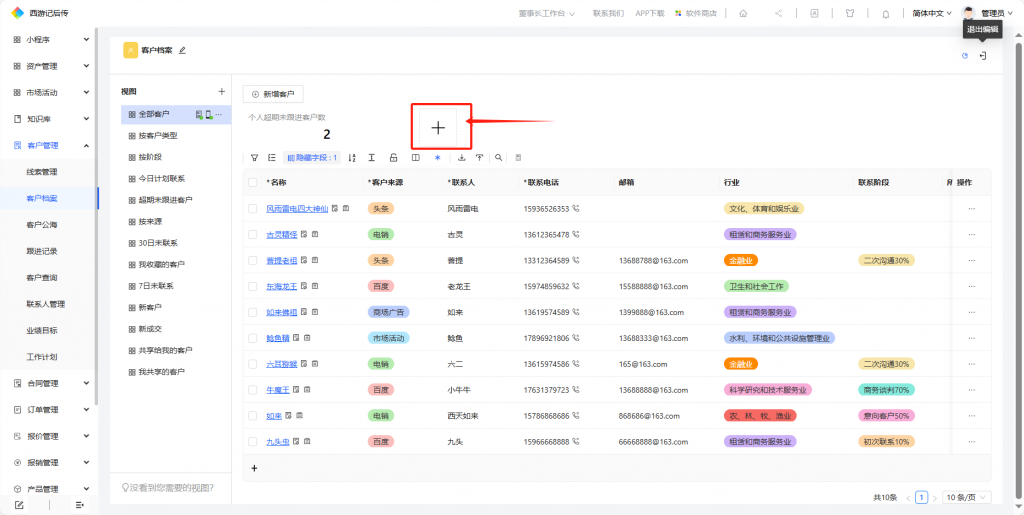Add a new view with plus icon
1024x515 pixels.
221,91
